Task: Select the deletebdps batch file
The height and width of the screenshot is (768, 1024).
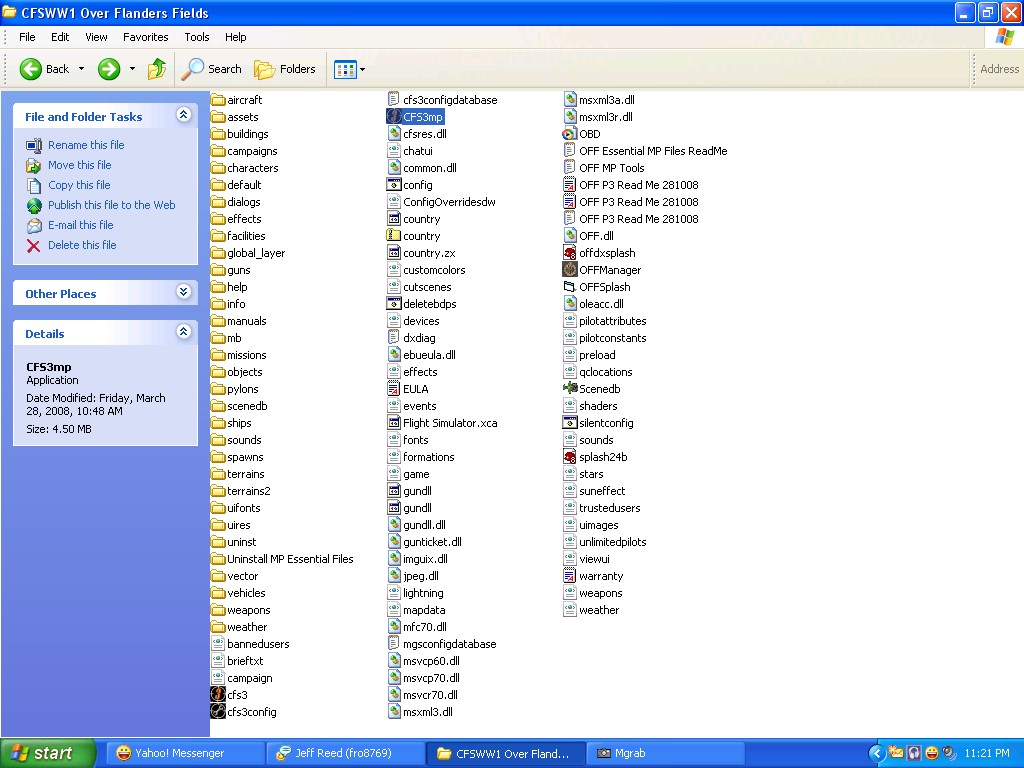Action: (422, 304)
